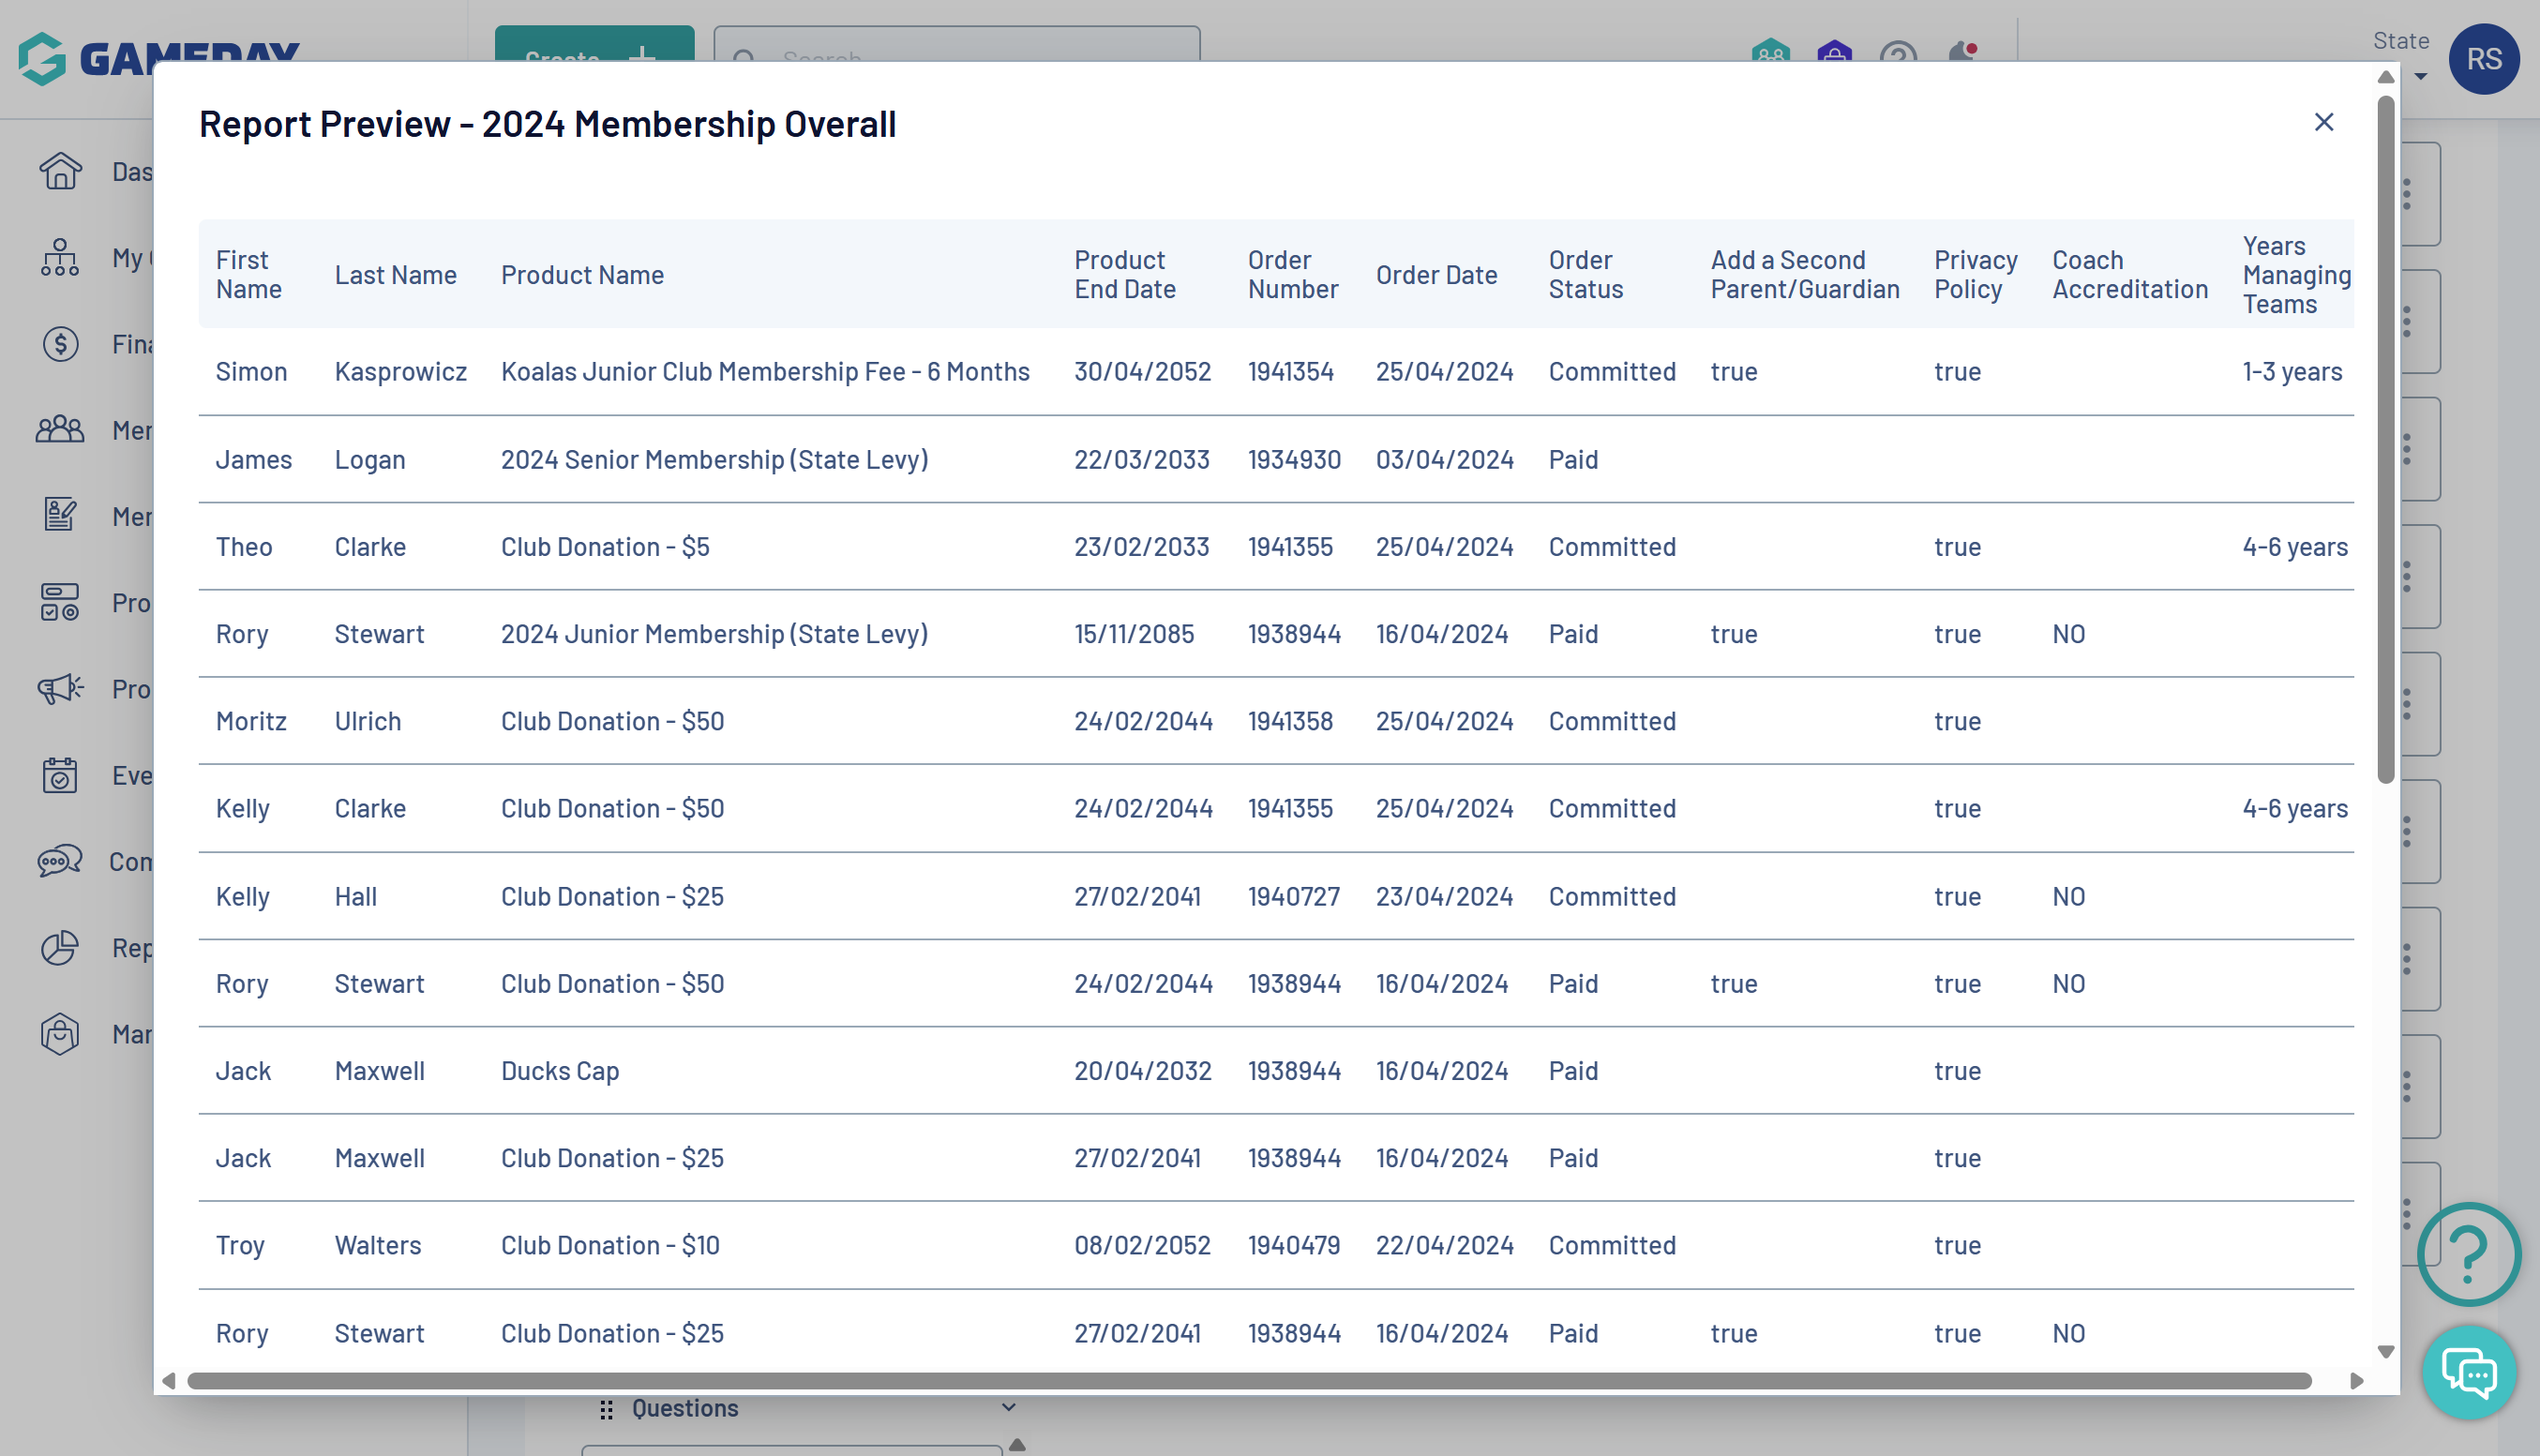This screenshot has width=2540, height=1456.
Task: Click the Order Date column header
Action: [x=1436, y=275]
